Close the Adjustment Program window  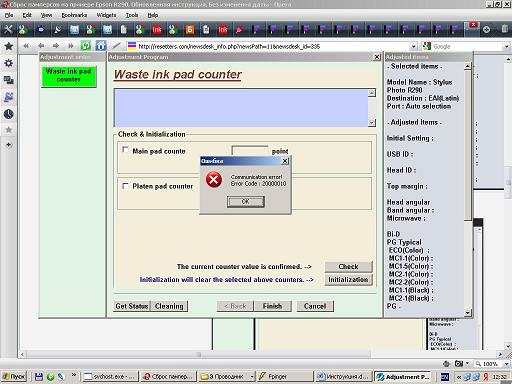[x=377, y=57]
